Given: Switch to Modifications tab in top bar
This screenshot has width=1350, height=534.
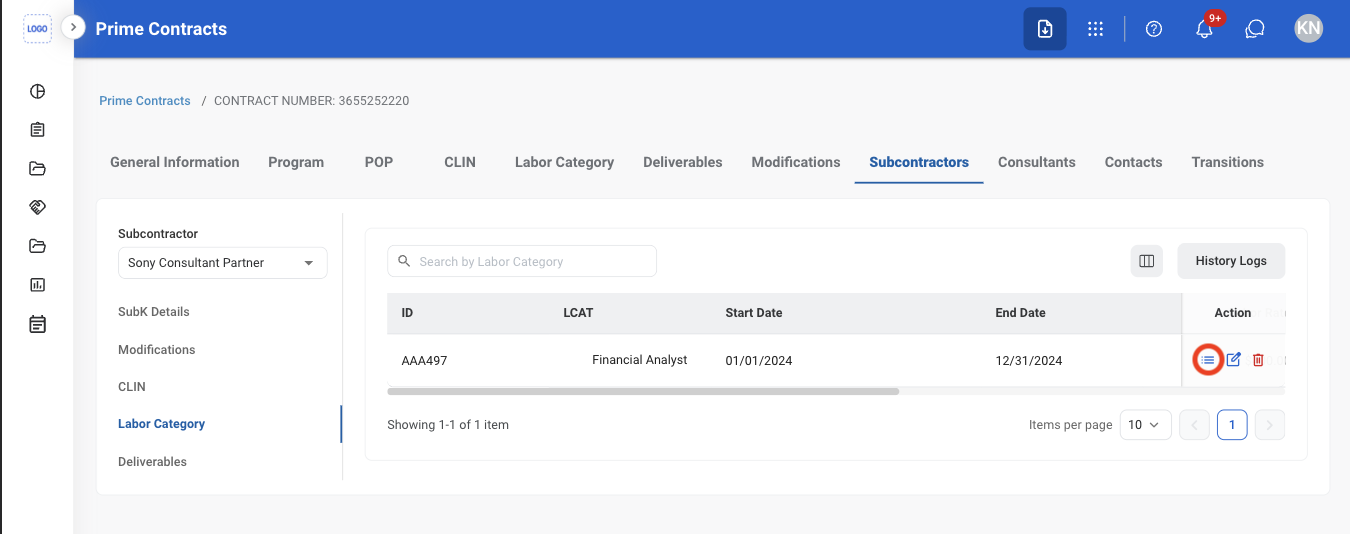Looking at the screenshot, I should click(x=796, y=162).
